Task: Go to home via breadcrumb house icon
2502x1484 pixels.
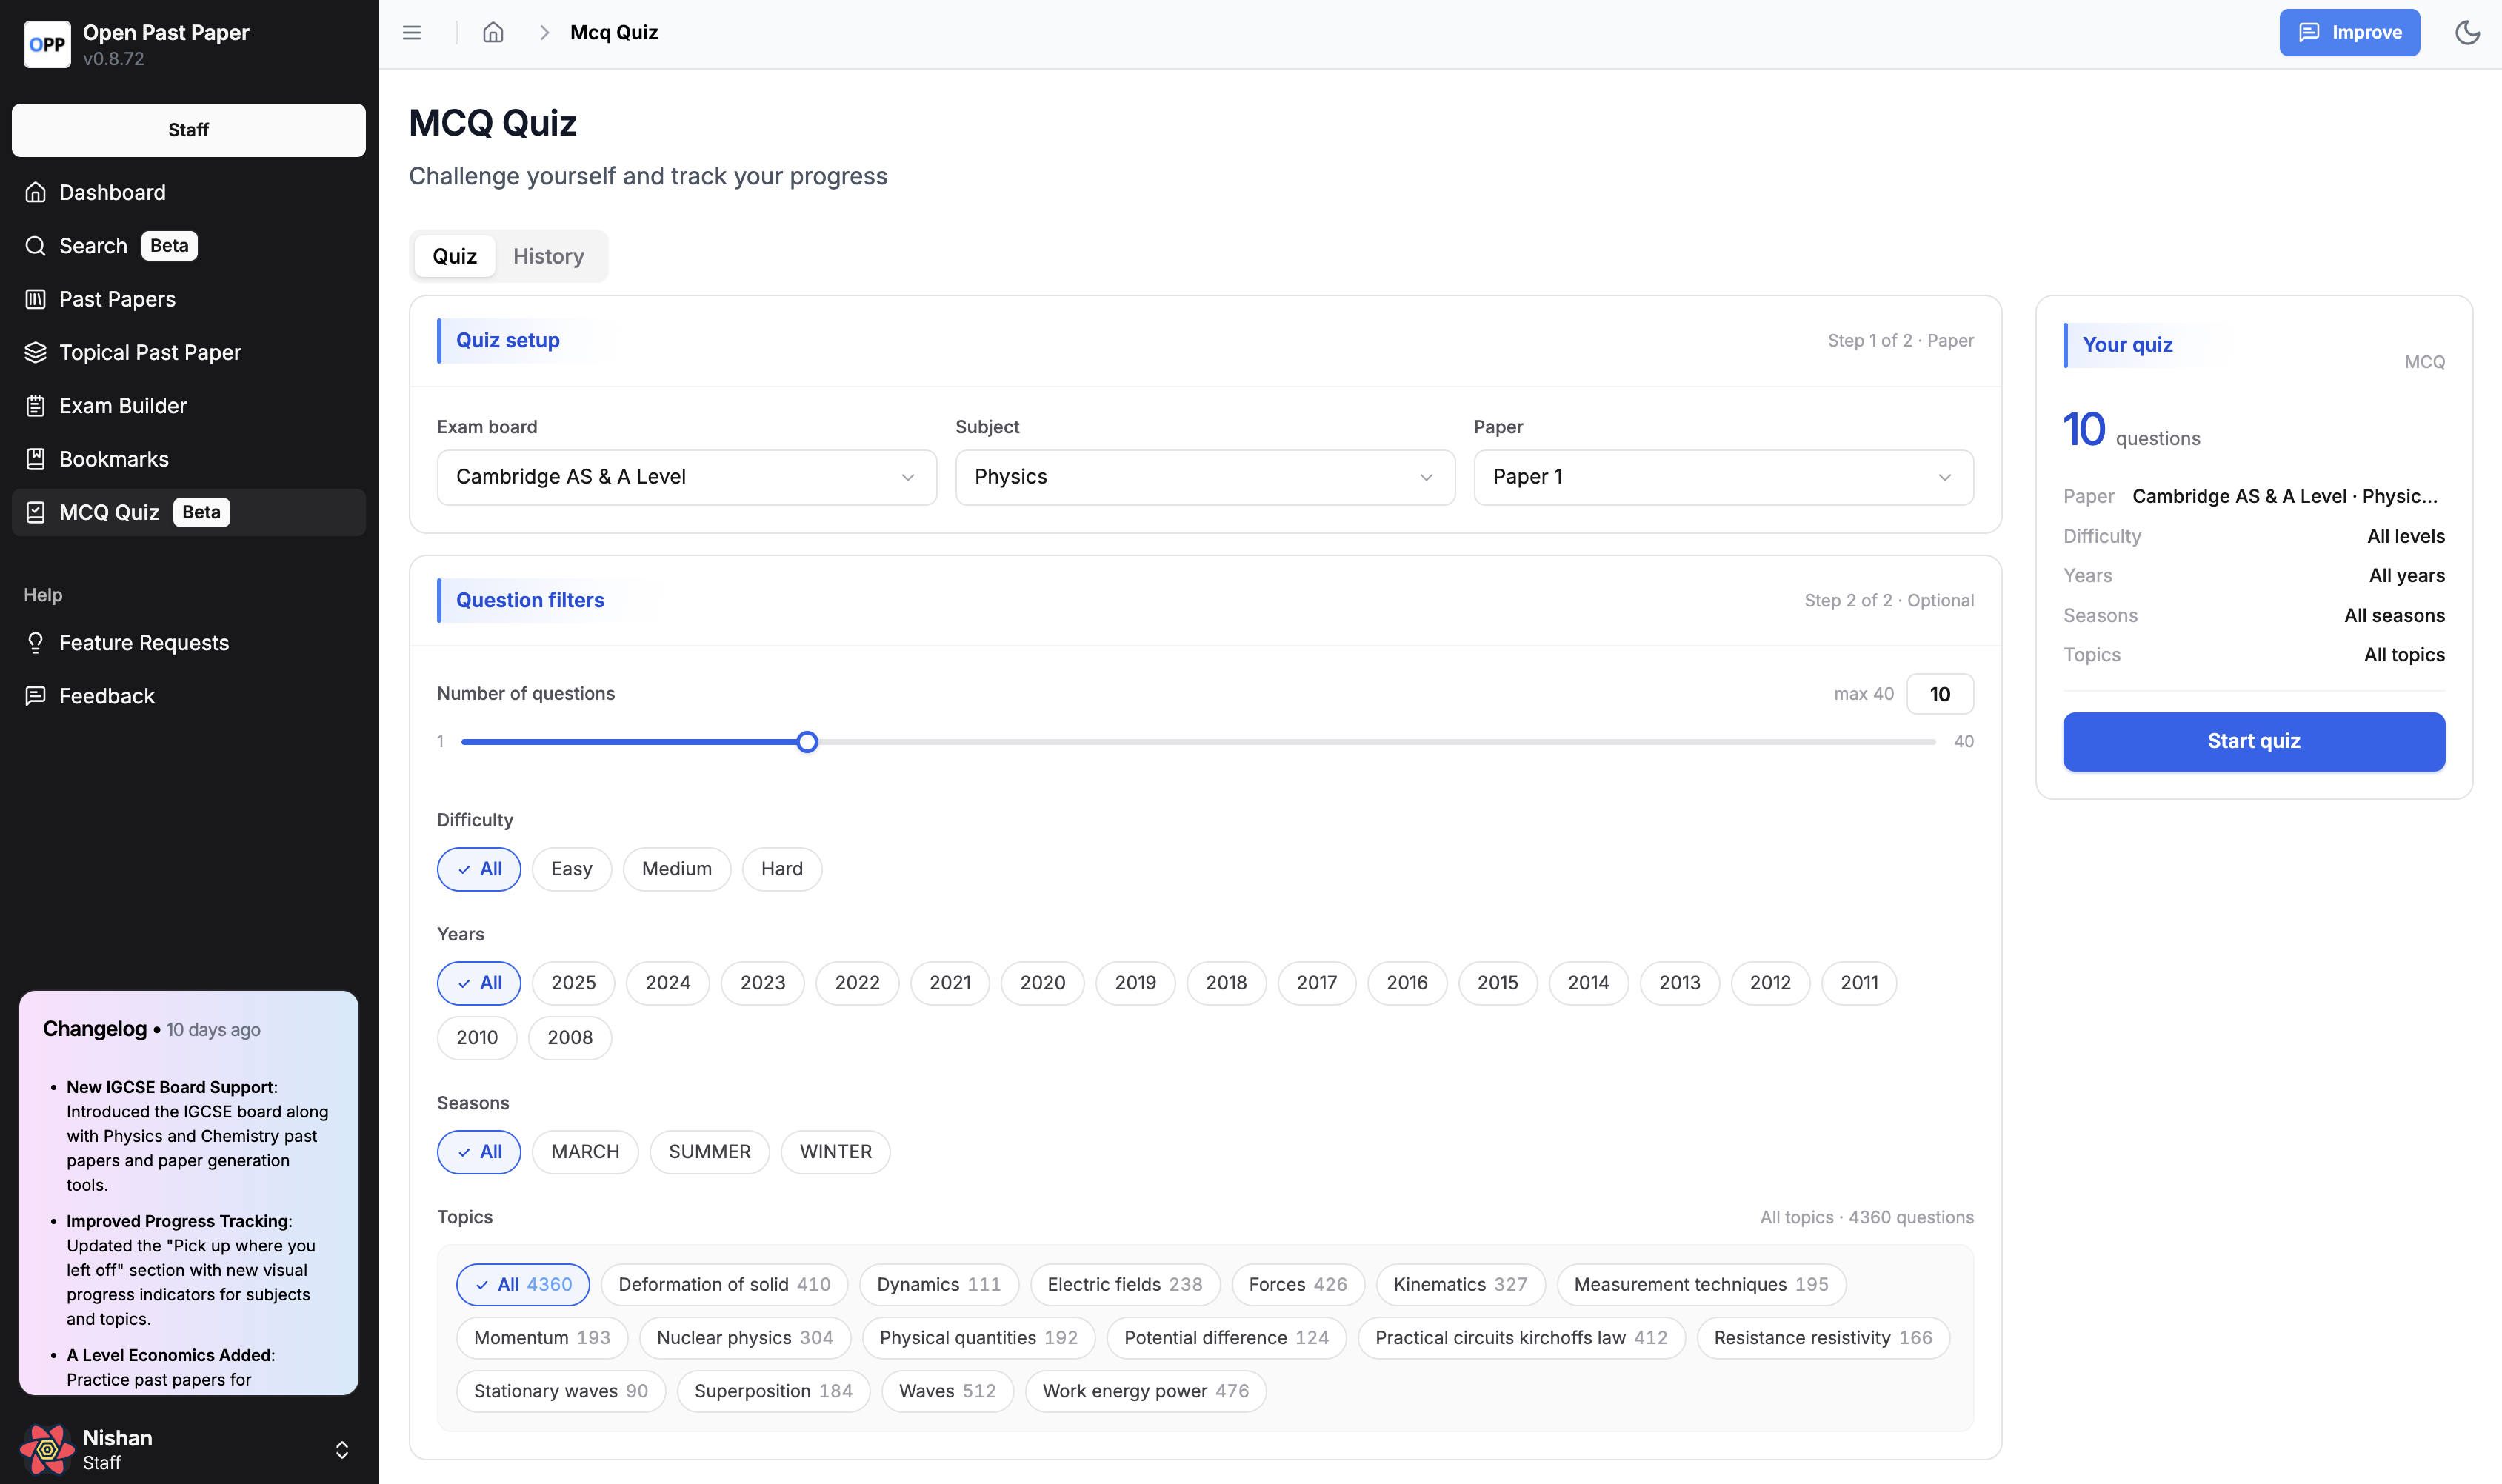Action: [493, 33]
